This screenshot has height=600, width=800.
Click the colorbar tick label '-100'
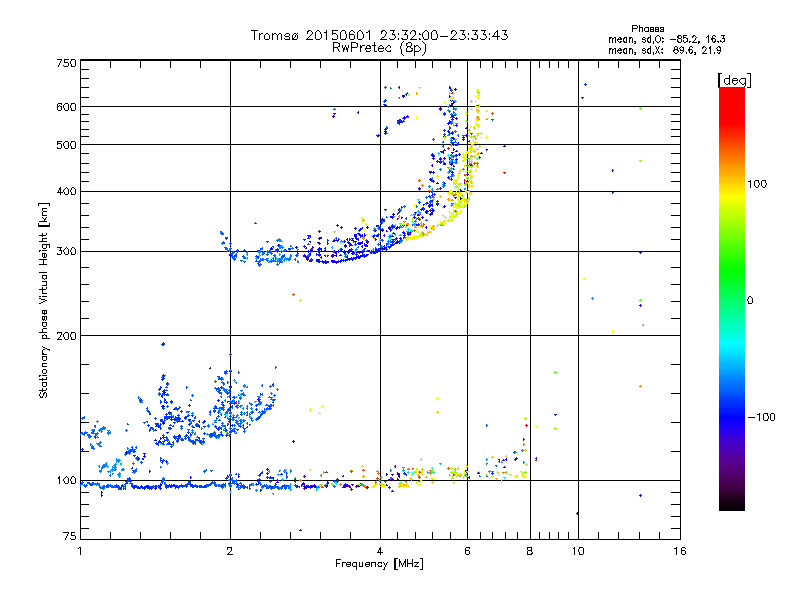[x=761, y=417]
